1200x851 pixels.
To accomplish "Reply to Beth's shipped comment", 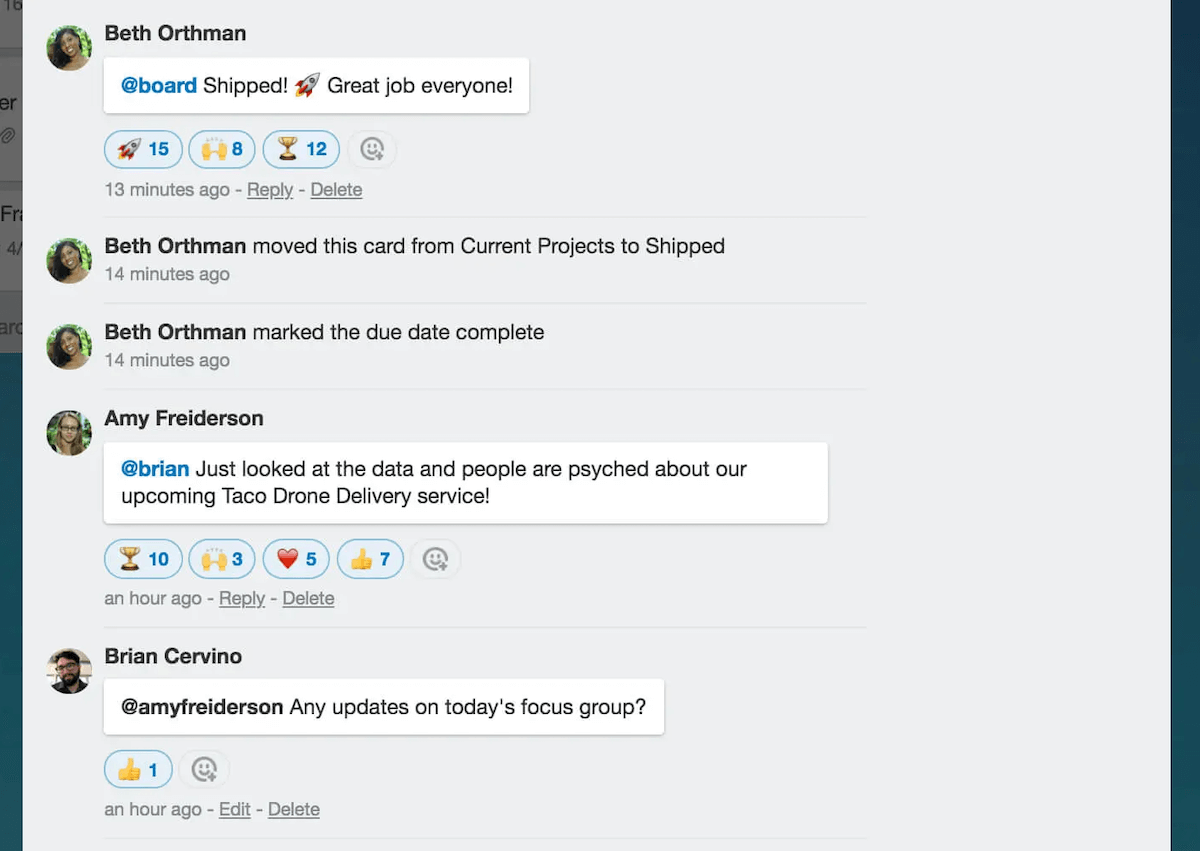I will (x=269, y=189).
